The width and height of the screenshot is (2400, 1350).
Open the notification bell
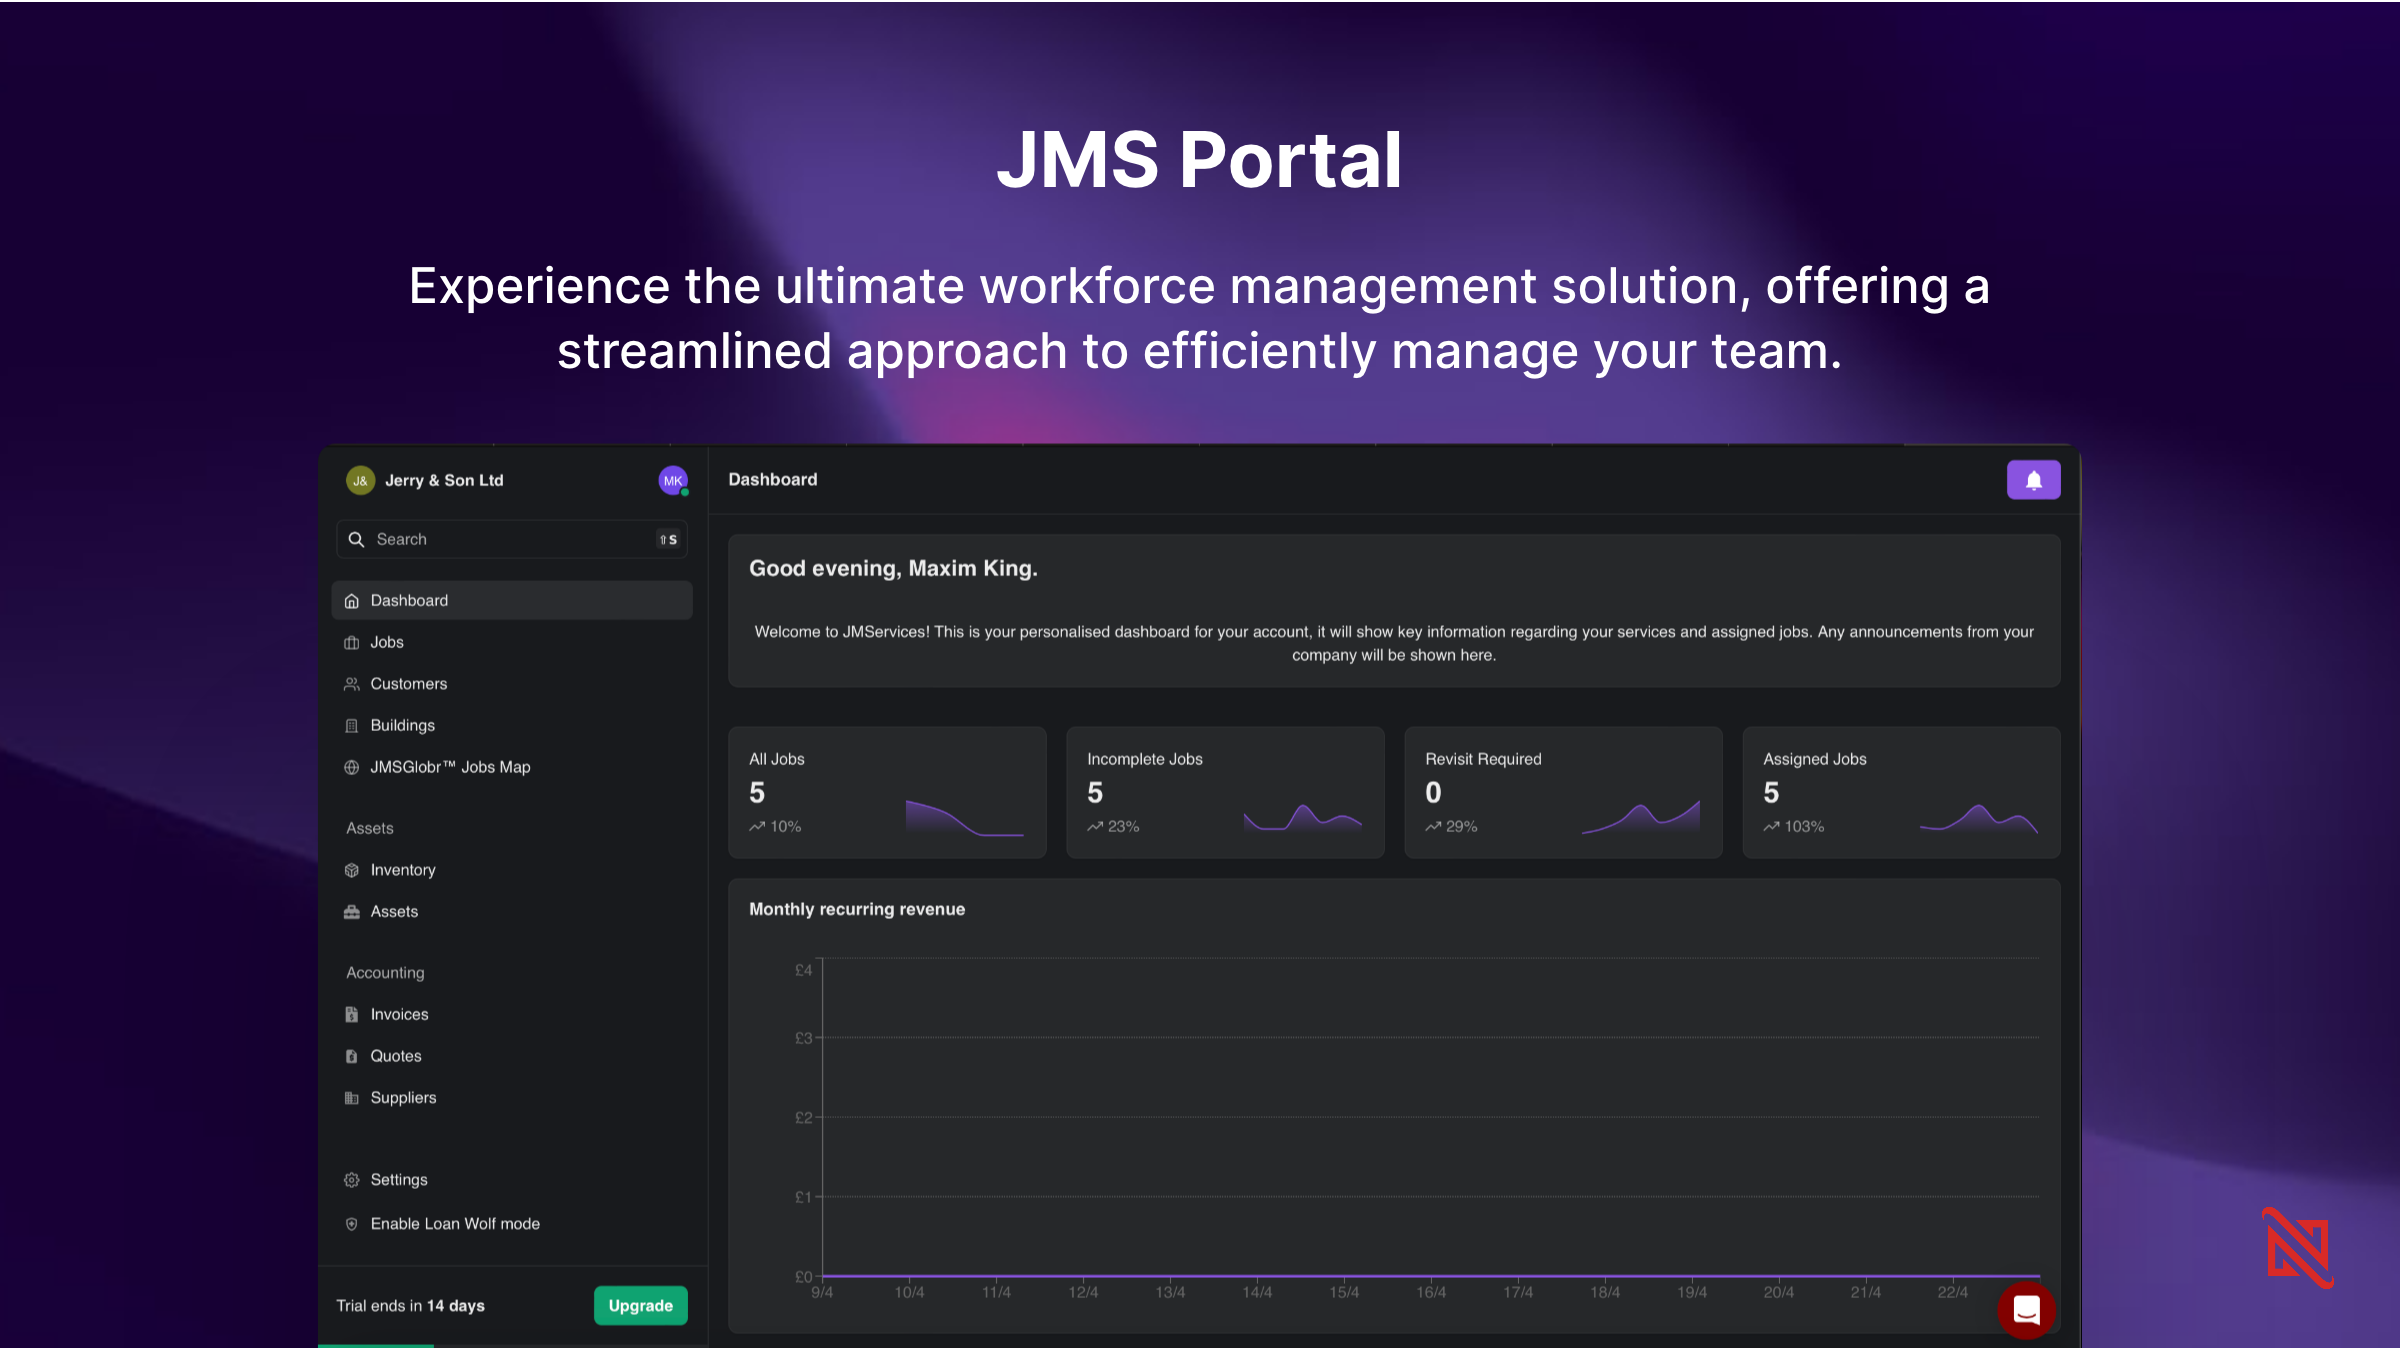click(2034, 480)
